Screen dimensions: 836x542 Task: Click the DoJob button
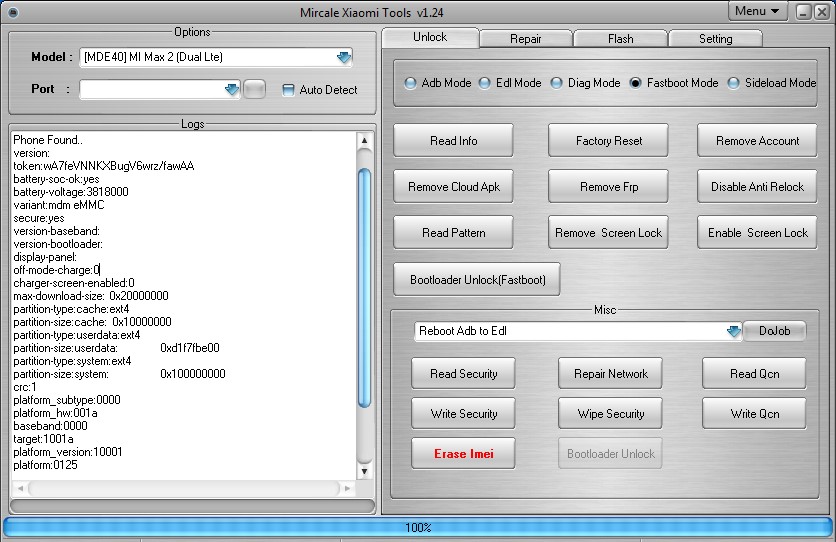(x=774, y=331)
